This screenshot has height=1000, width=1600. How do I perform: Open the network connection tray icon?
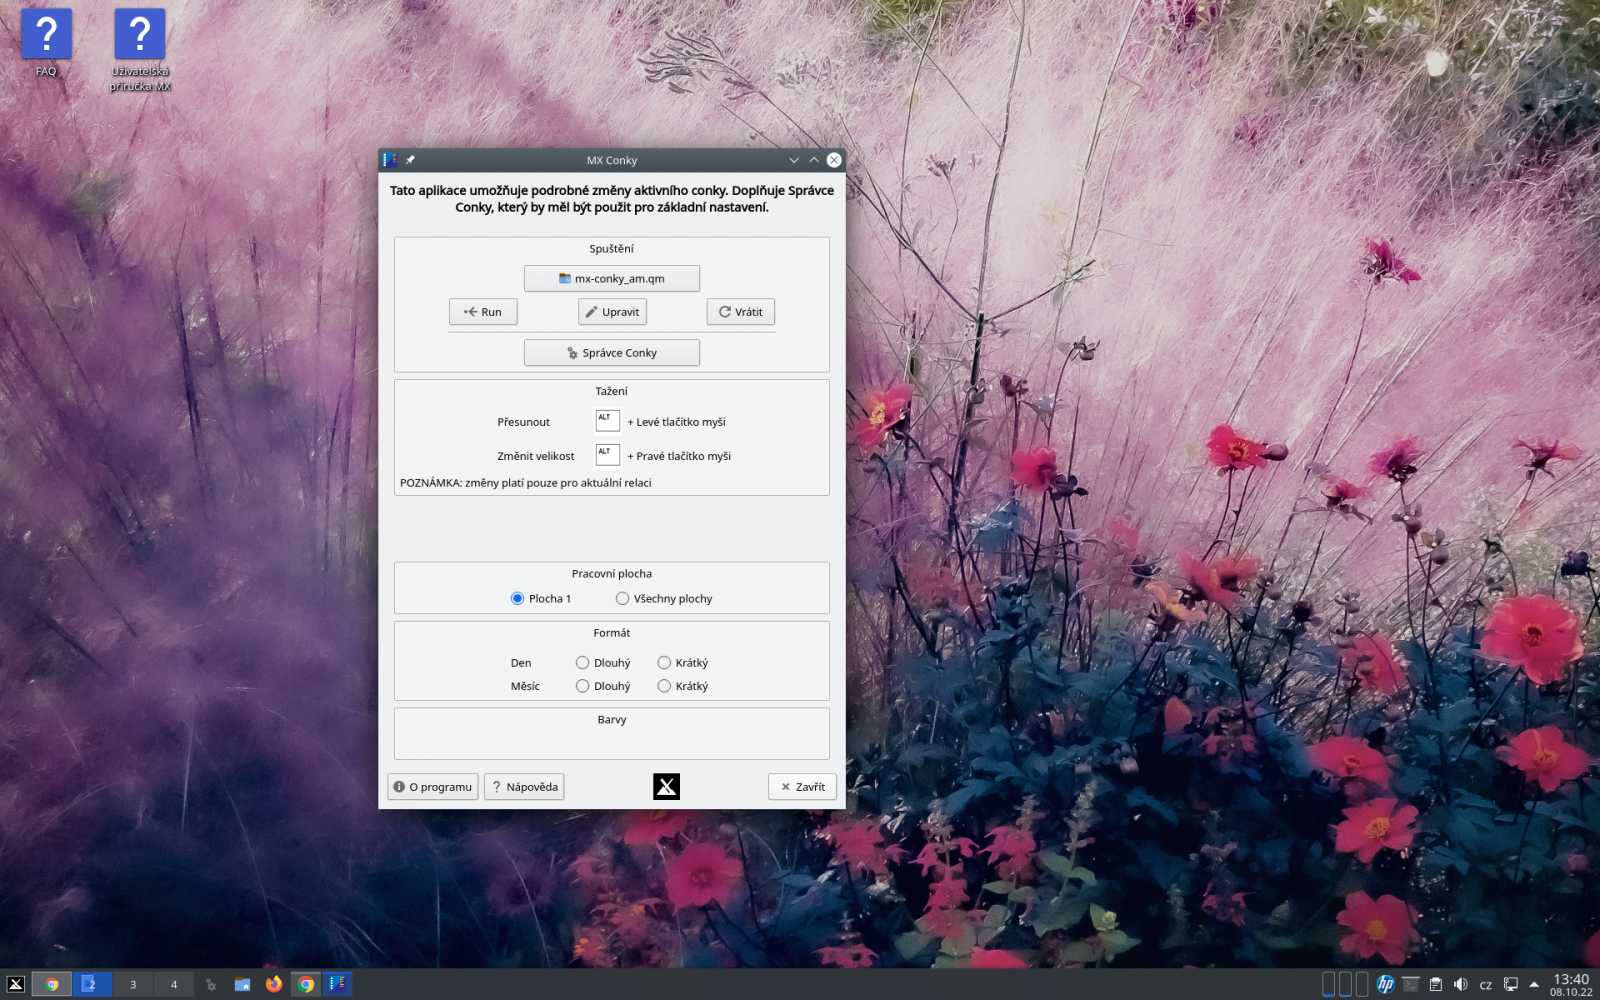(1510, 984)
